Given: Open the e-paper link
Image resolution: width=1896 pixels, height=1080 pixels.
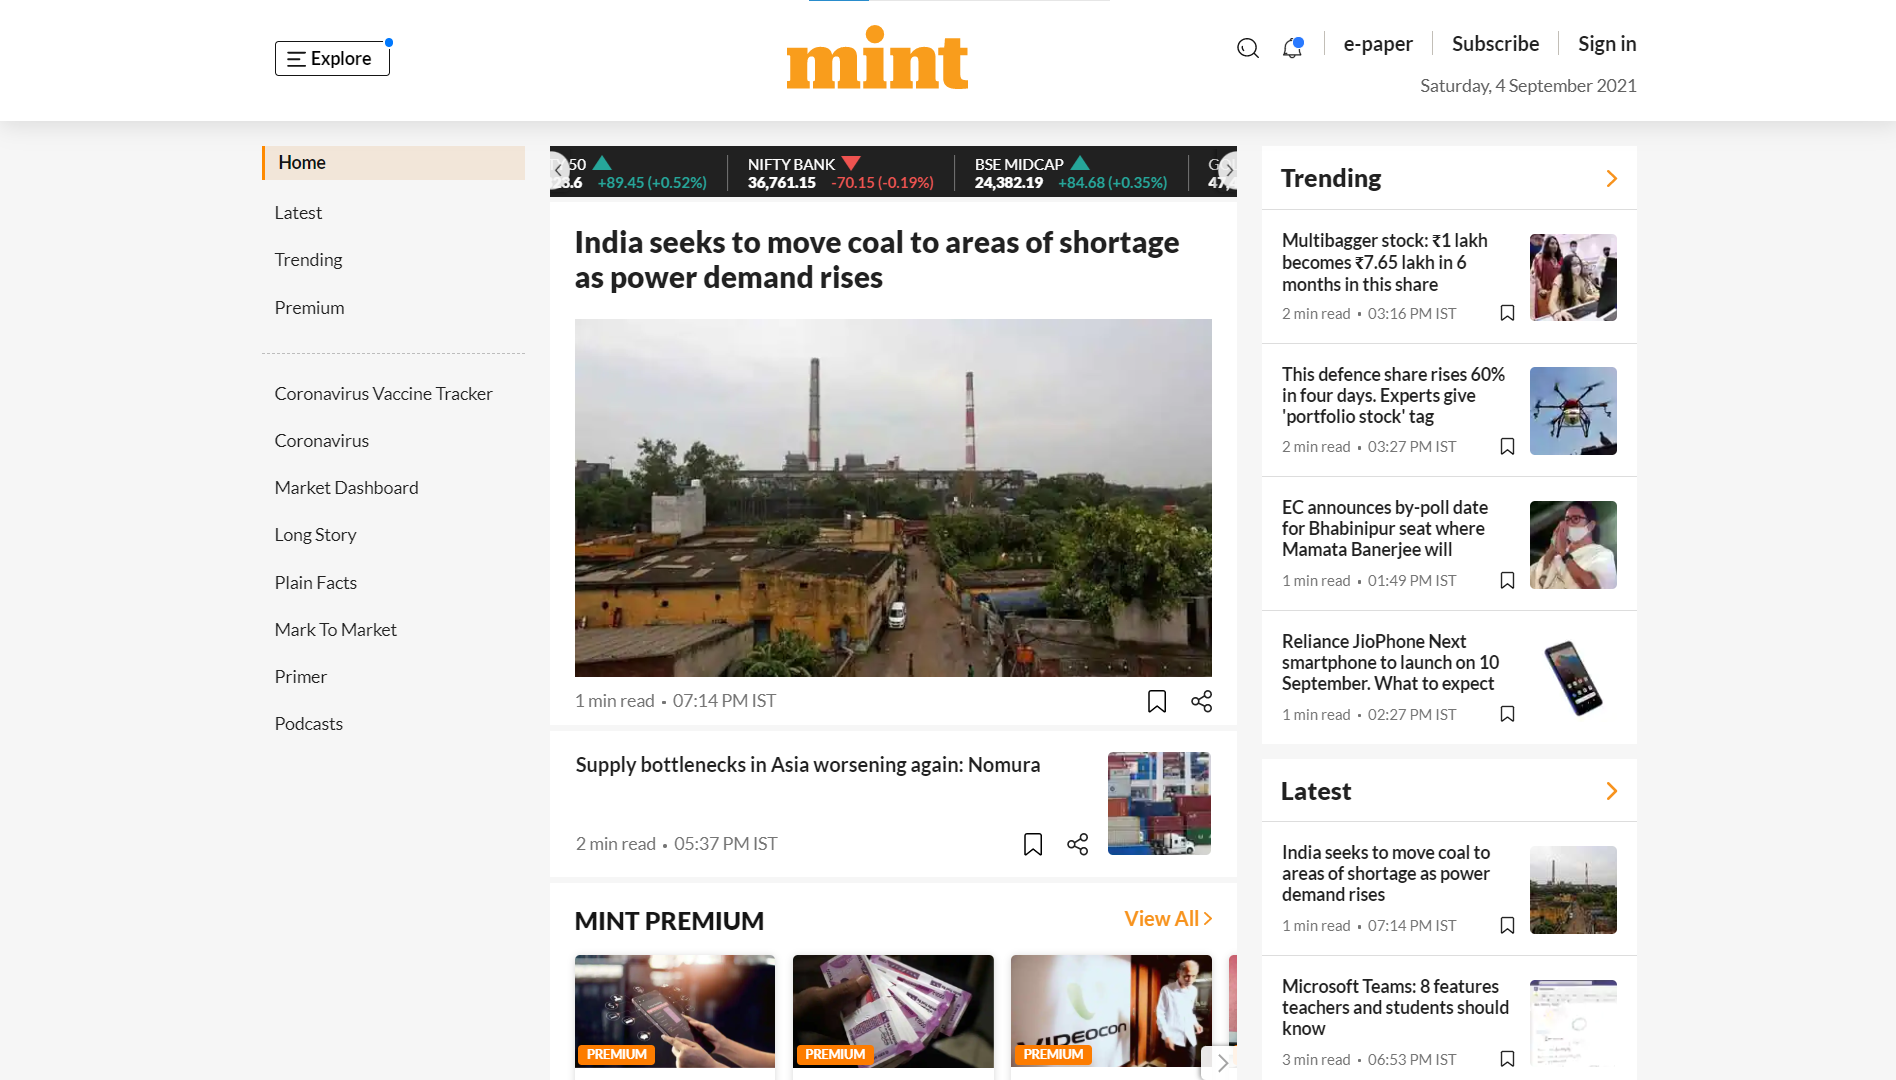Looking at the screenshot, I should pos(1377,44).
